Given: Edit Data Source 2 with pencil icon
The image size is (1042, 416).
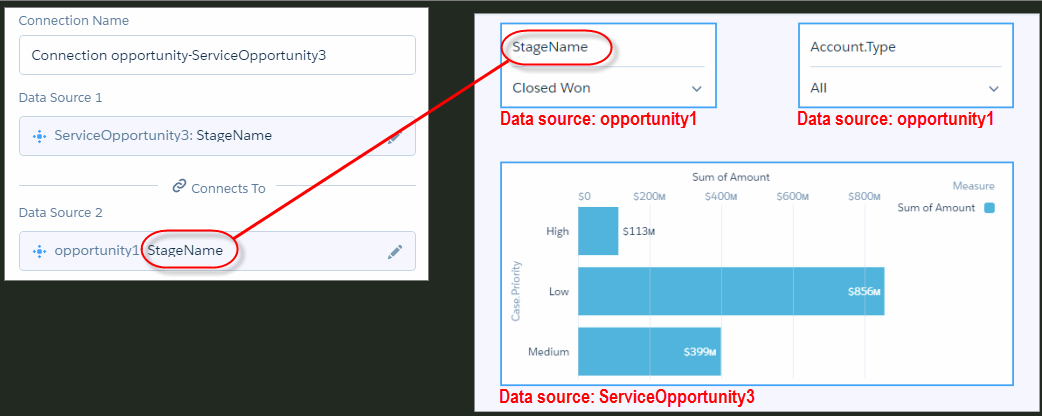Looking at the screenshot, I should coord(395,251).
